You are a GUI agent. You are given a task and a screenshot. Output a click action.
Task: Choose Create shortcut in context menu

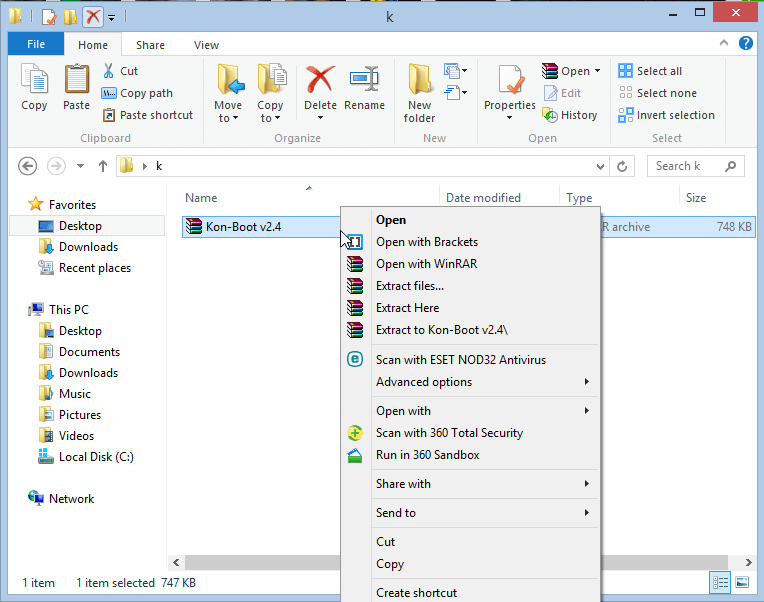[x=471, y=592]
